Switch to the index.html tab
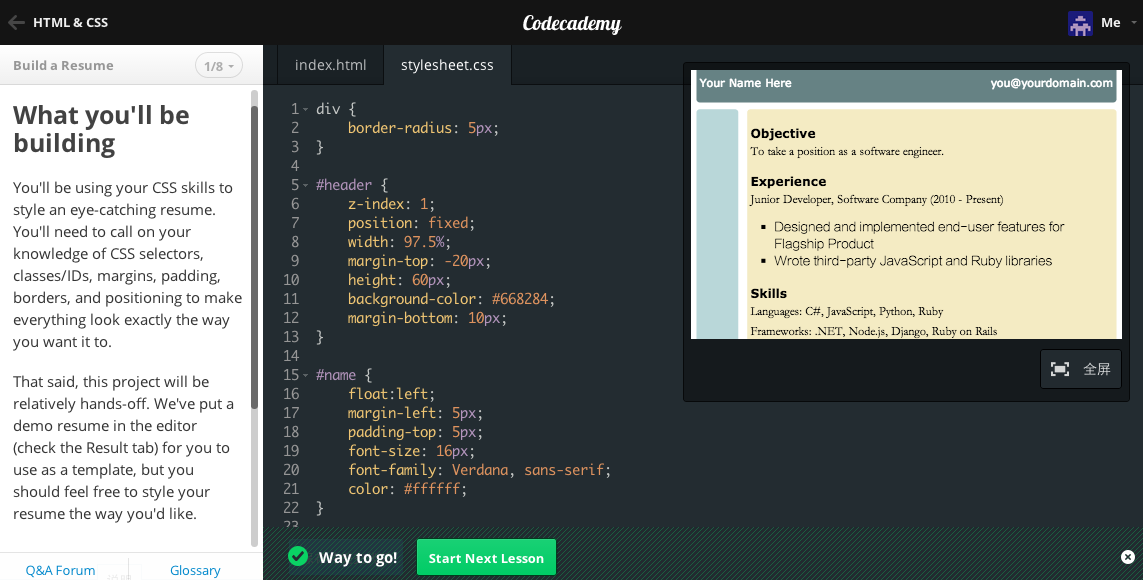 point(329,64)
